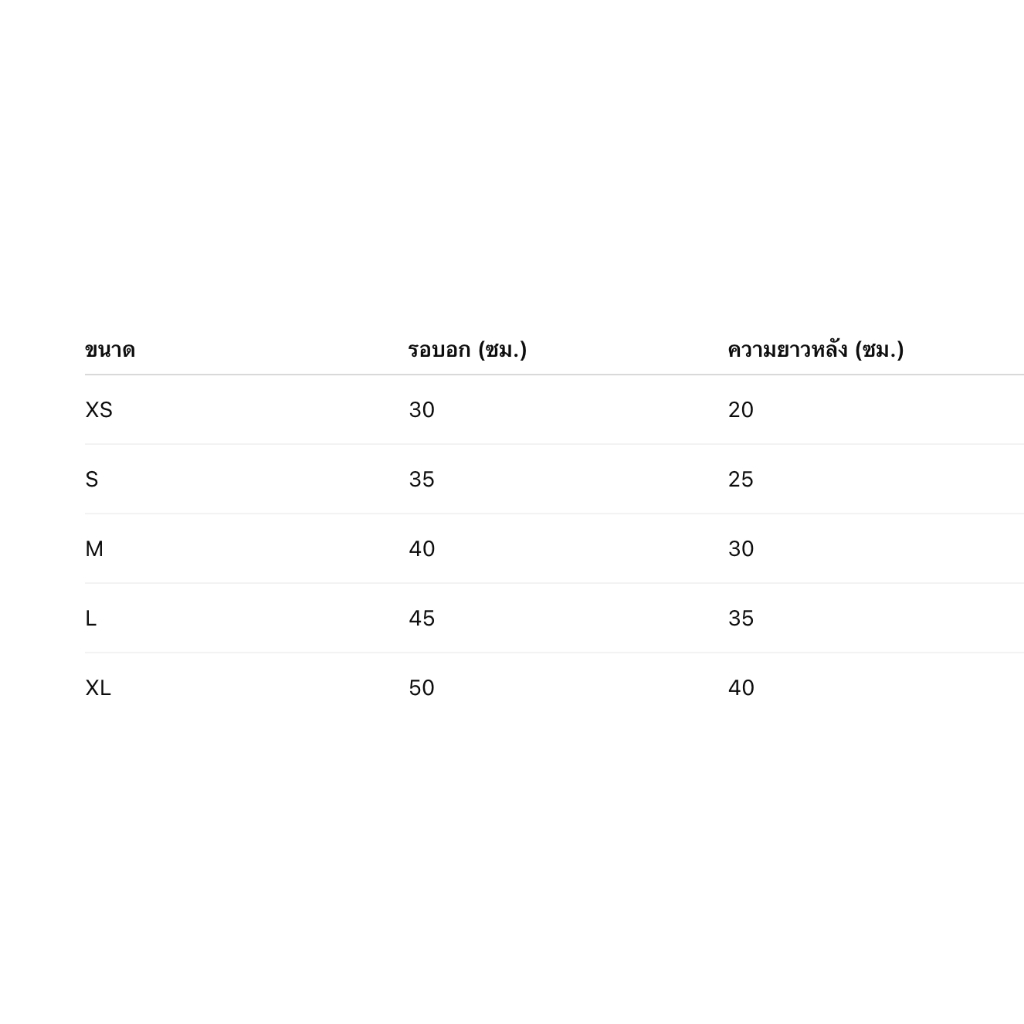Click back length 35 in L row
1024x1024 pixels.
tap(741, 618)
